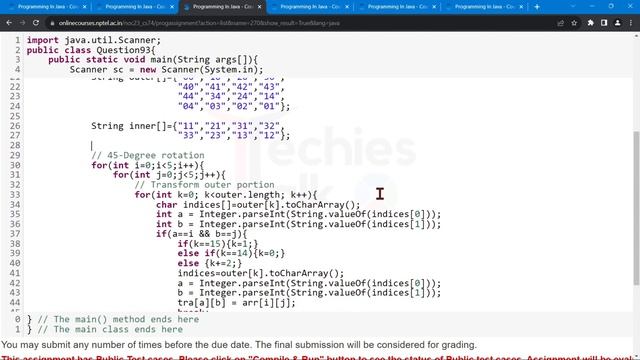
Task: Click 'public class Question93{' line
Action: click(91, 50)
